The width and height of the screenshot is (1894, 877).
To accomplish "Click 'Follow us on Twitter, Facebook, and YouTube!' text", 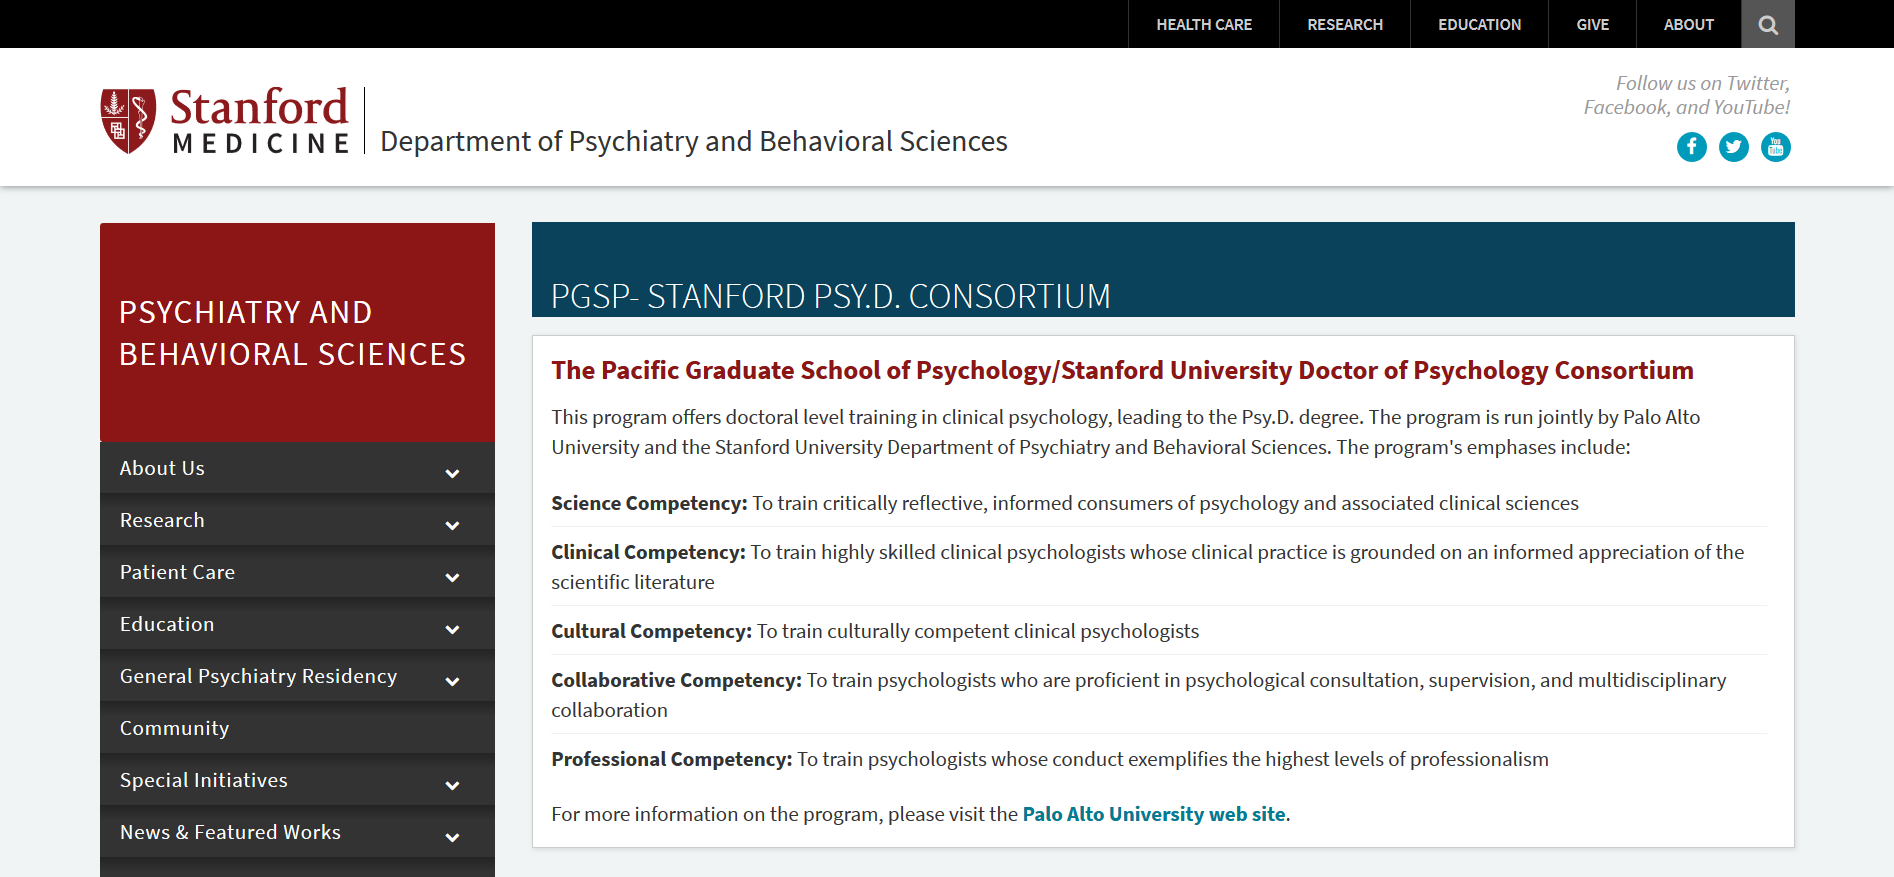I will pos(1687,95).
